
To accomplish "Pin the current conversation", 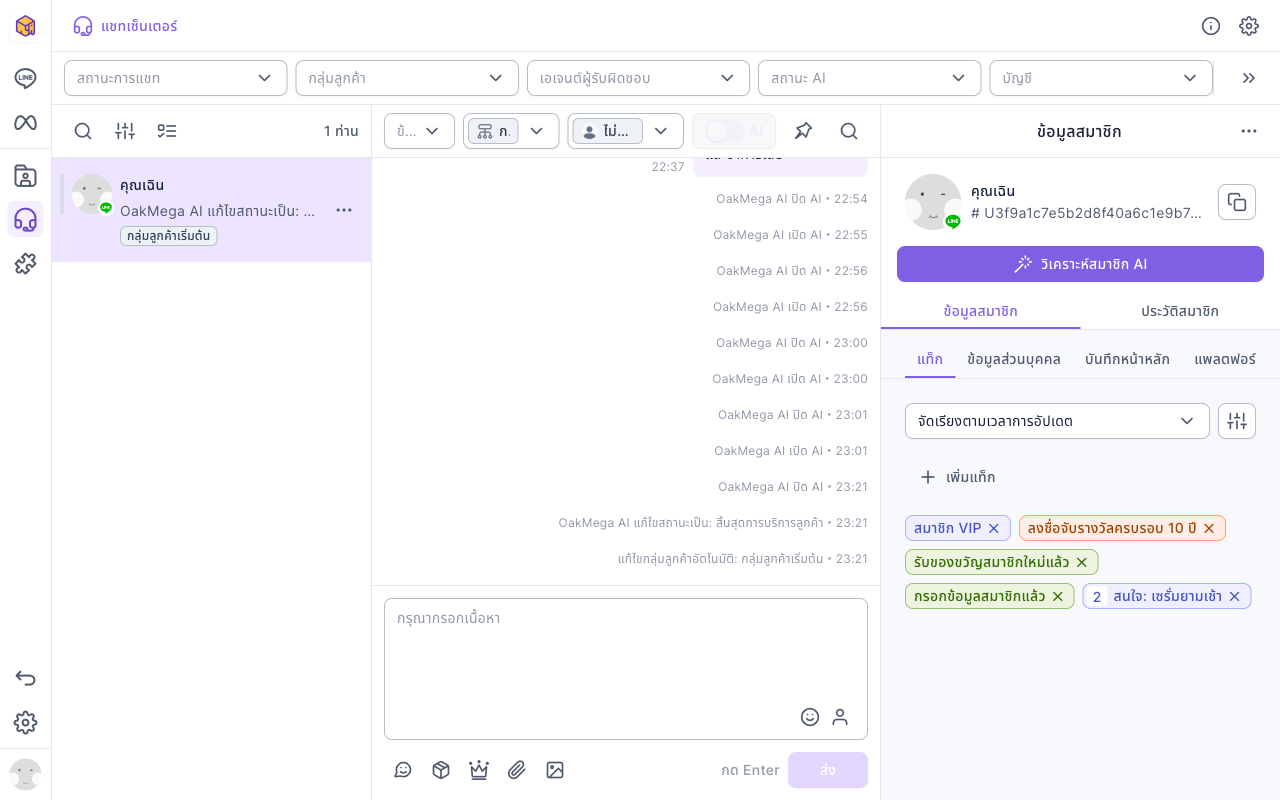I will coord(803,131).
